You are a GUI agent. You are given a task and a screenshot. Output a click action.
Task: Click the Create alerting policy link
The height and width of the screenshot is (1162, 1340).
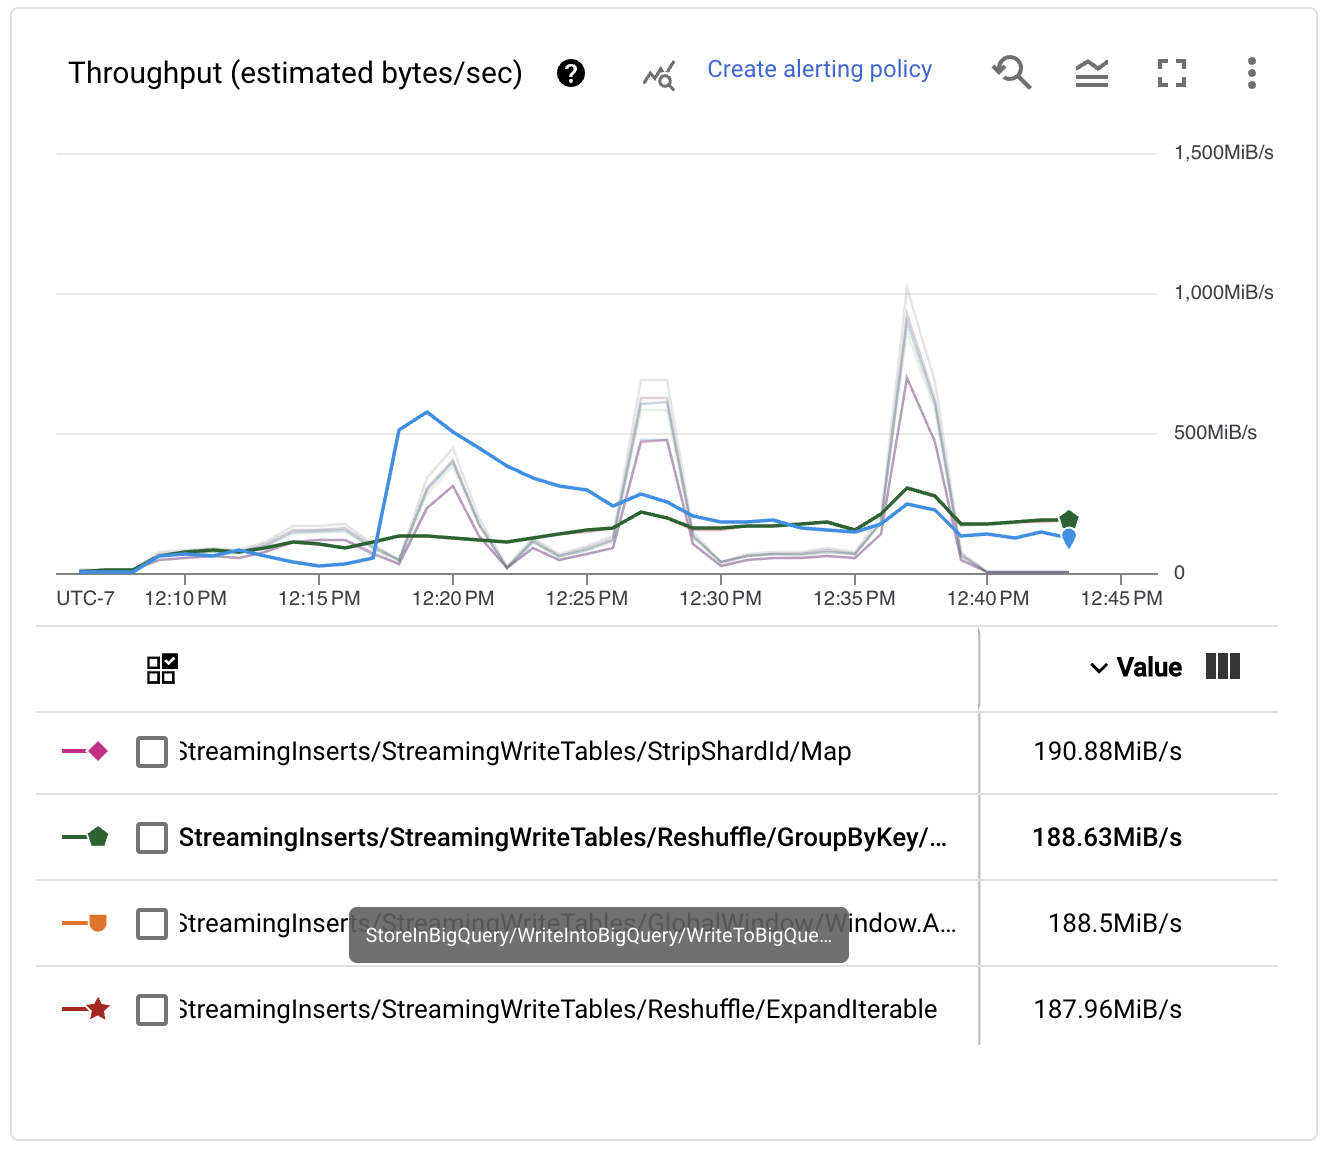pos(819,69)
